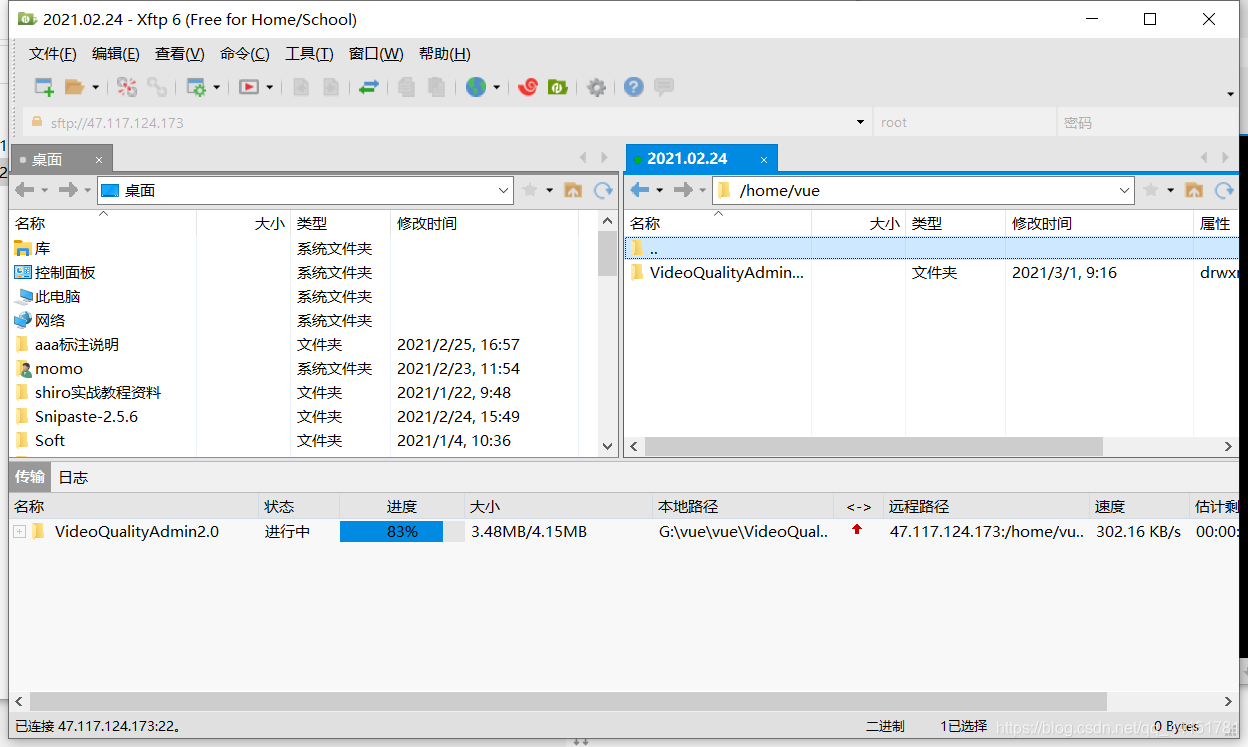This screenshot has width=1248, height=747.
Task: Sort local files by 类型 column
Action: tap(340, 223)
